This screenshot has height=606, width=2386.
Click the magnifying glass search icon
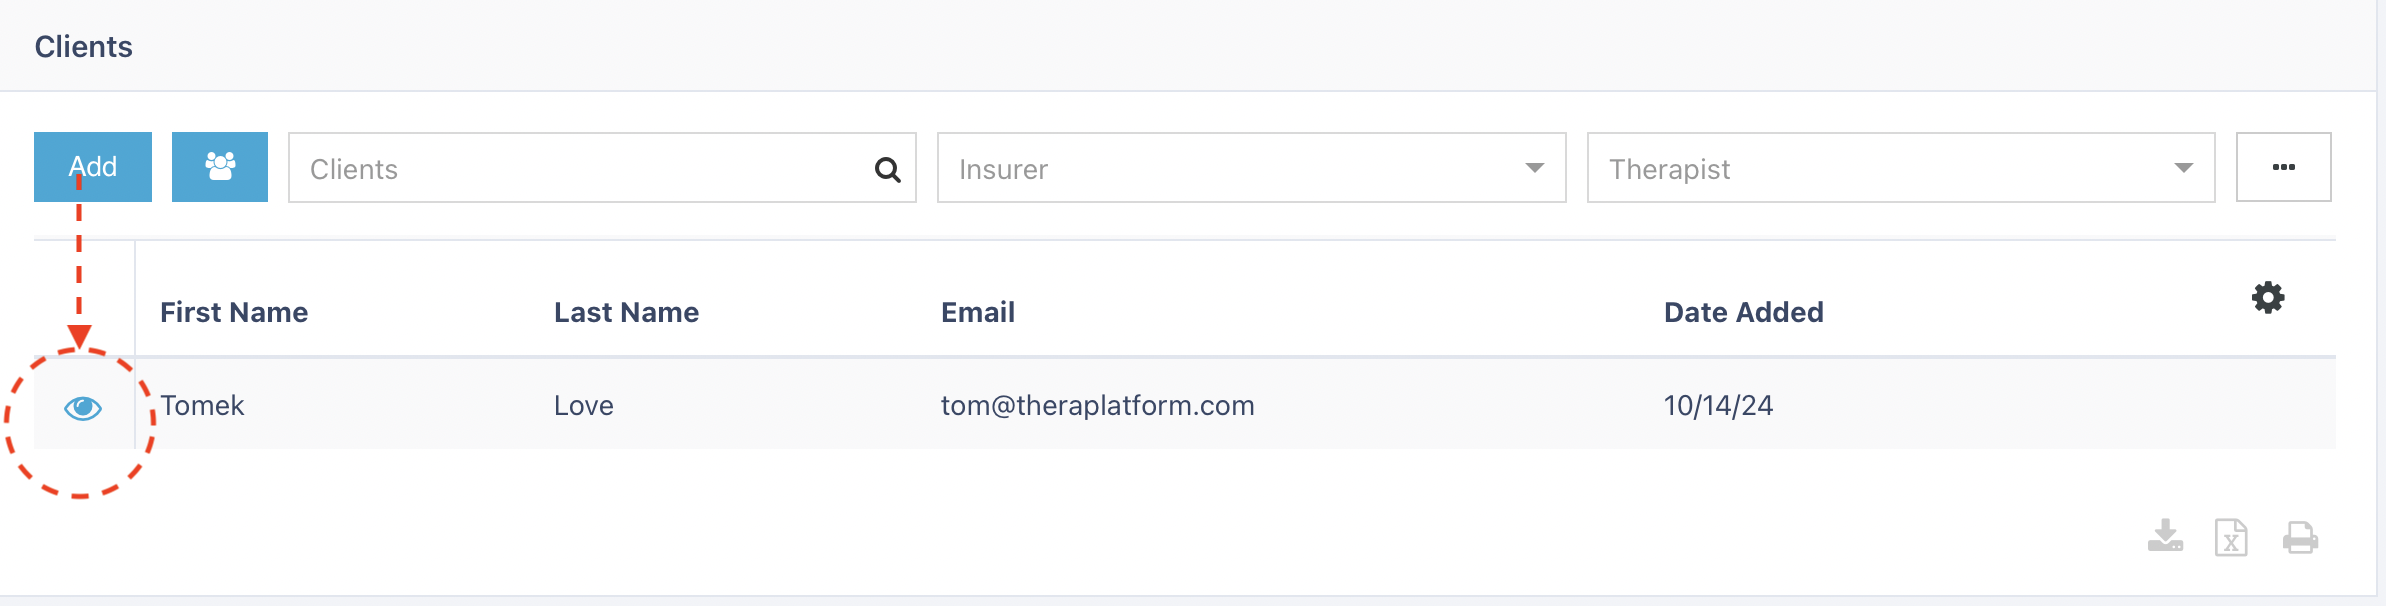887,169
